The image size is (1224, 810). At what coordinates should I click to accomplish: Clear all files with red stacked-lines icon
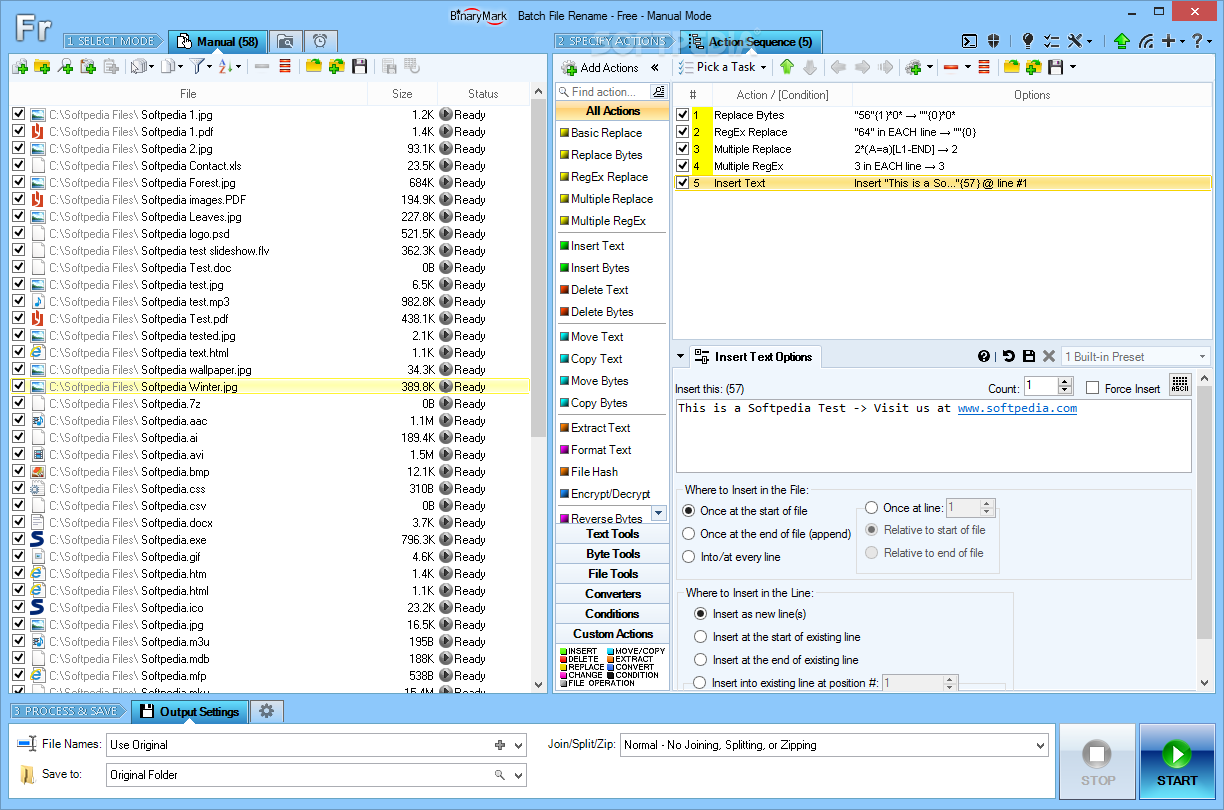[x=285, y=67]
